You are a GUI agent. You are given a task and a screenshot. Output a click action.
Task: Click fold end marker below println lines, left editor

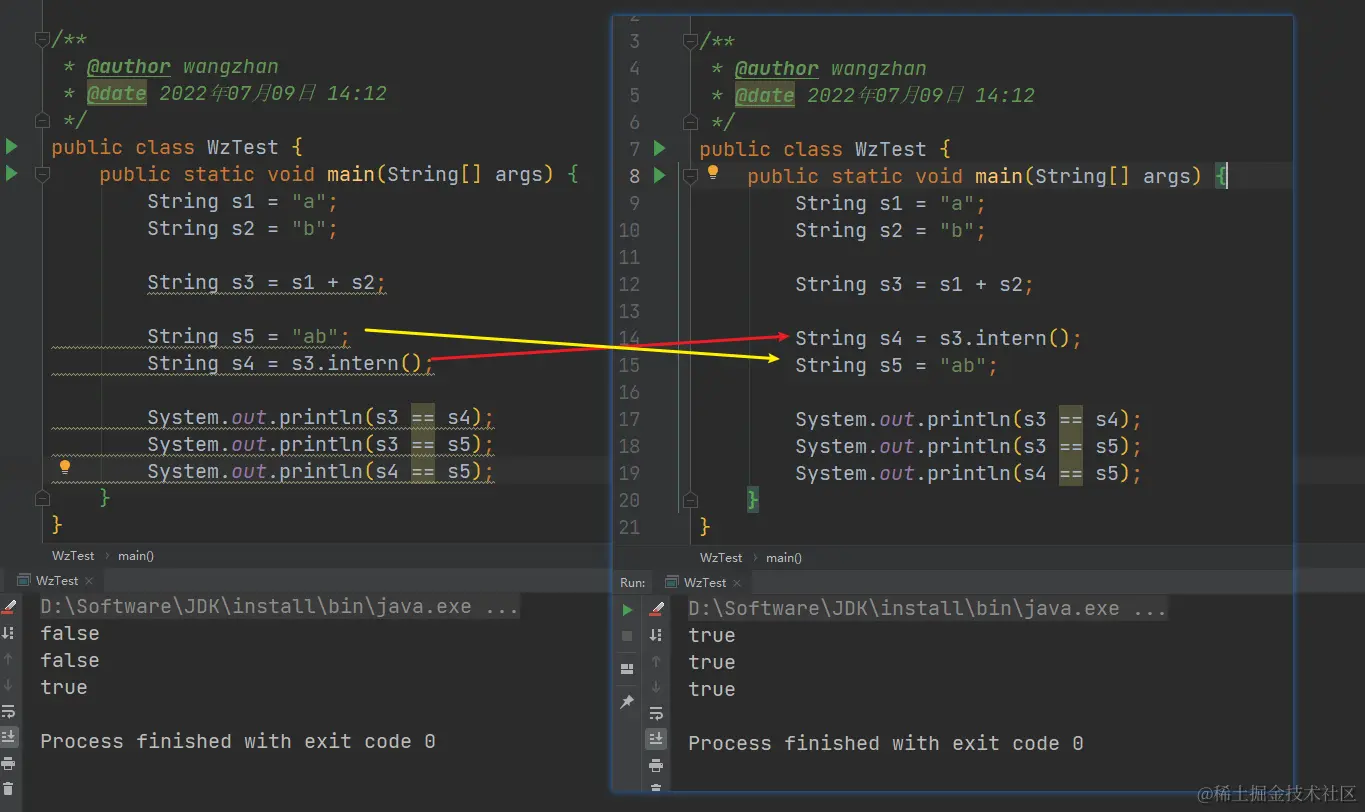click(42, 497)
